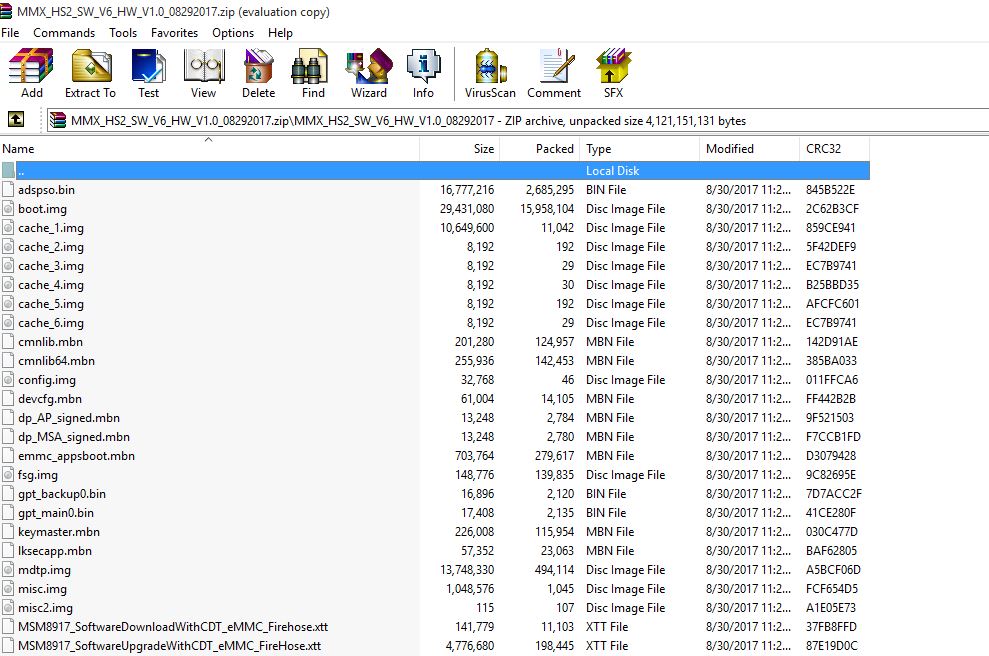Open the Commands menu

click(64, 32)
